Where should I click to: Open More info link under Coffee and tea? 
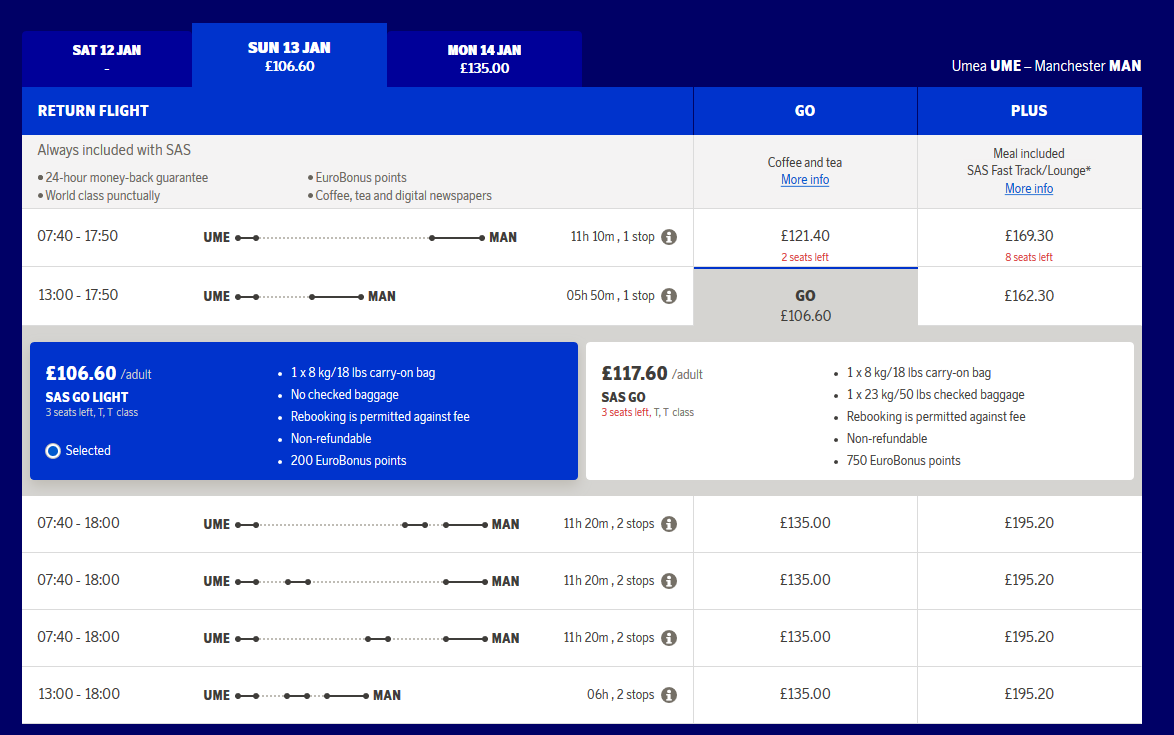click(805, 180)
